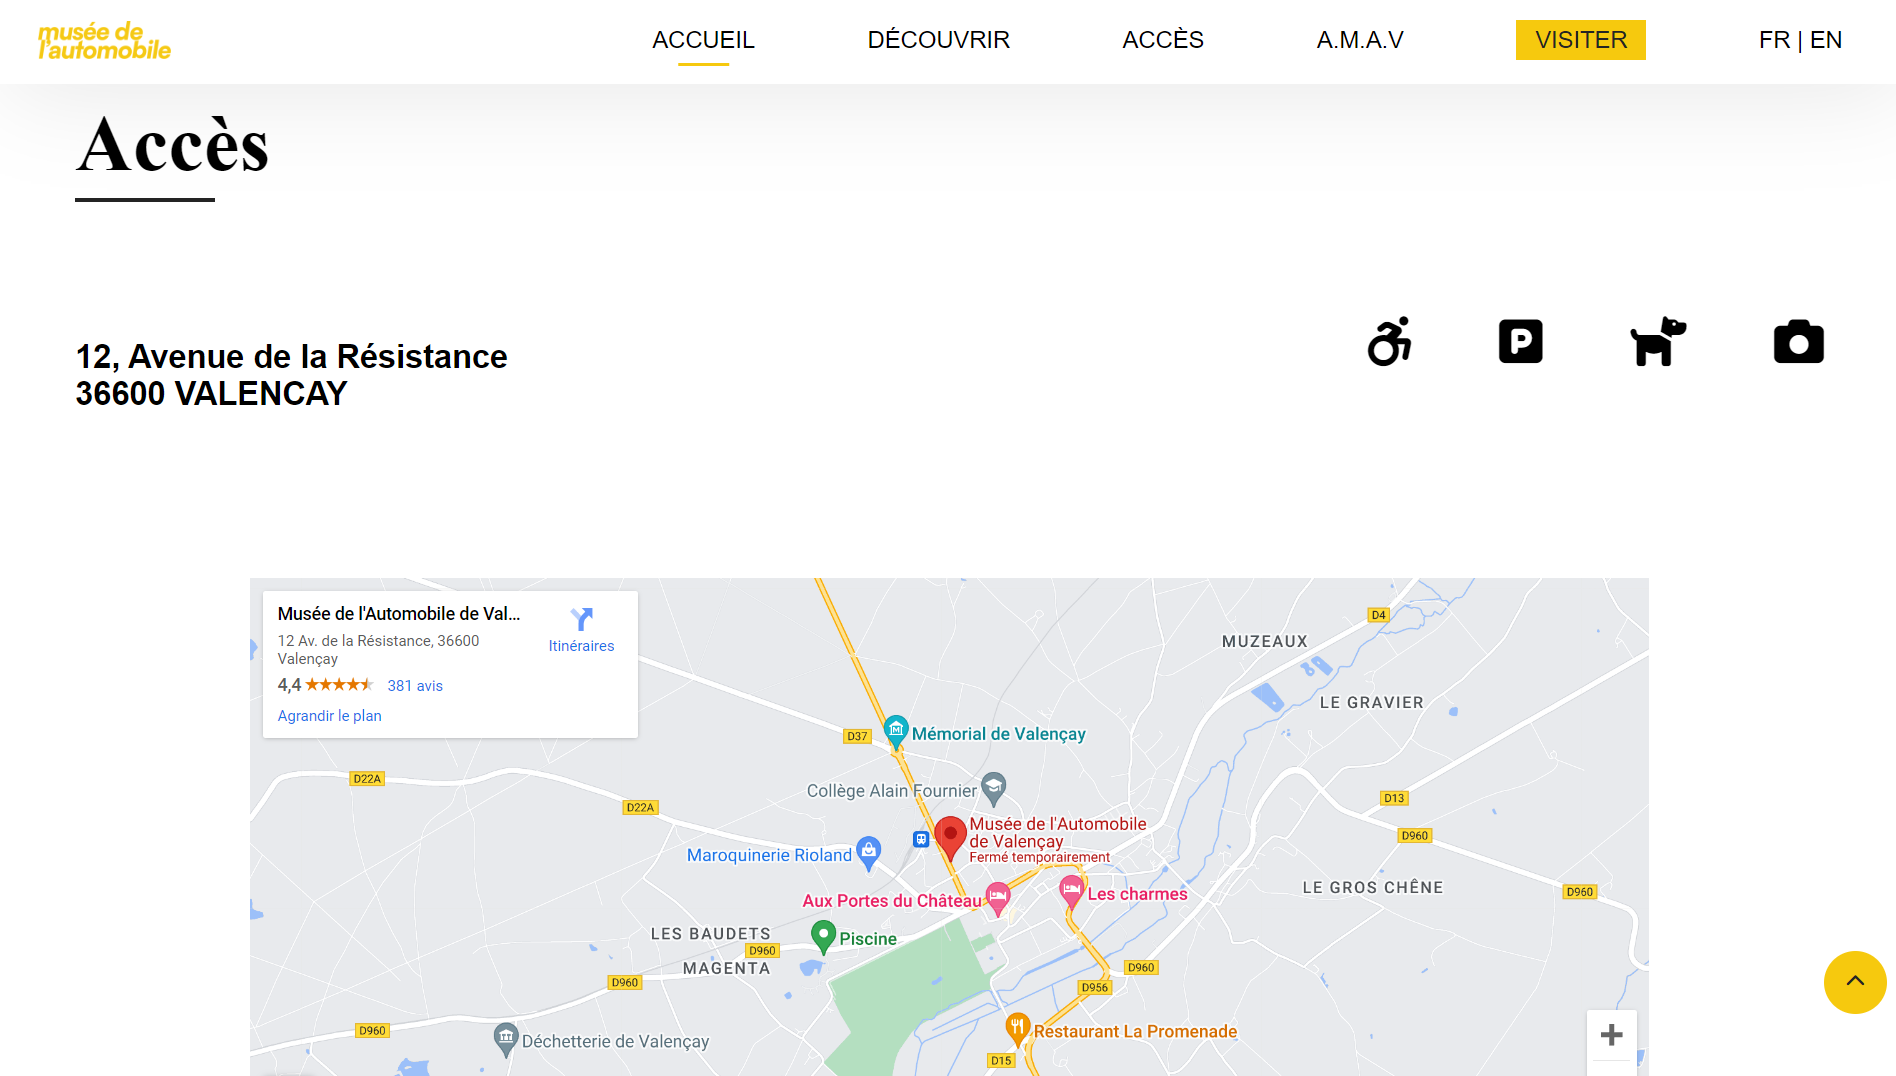Zoom in with the map plus button
Image resolution: width=1896 pixels, height=1076 pixels.
[1611, 1035]
